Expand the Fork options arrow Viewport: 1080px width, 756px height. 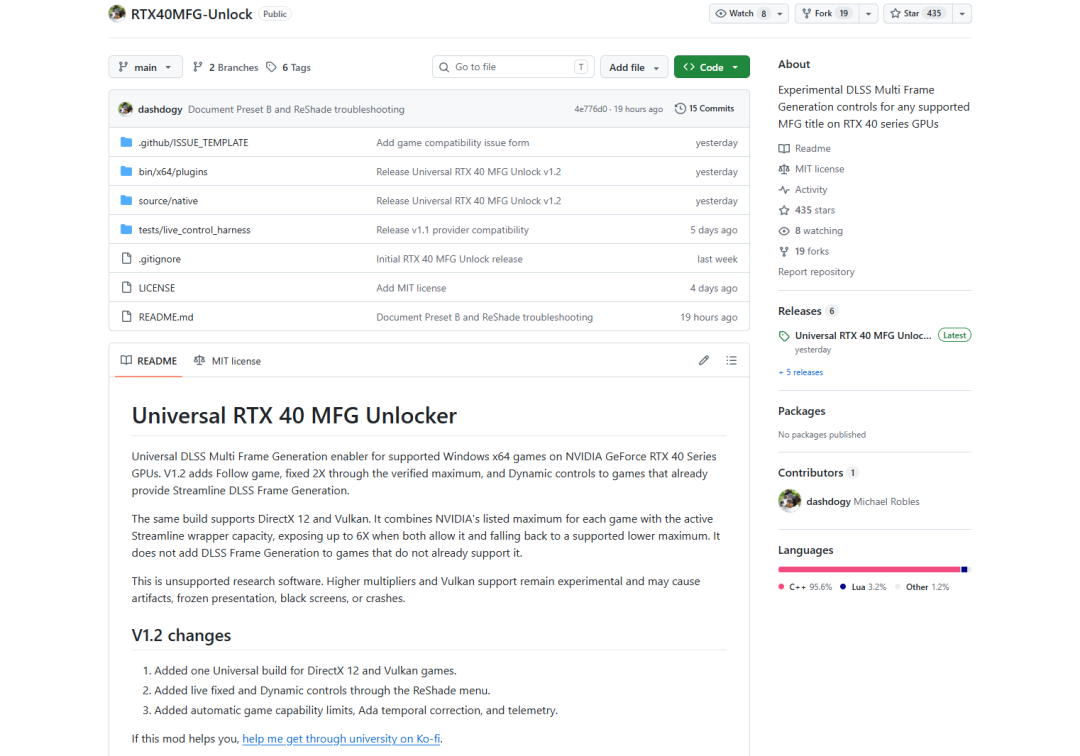click(868, 13)
